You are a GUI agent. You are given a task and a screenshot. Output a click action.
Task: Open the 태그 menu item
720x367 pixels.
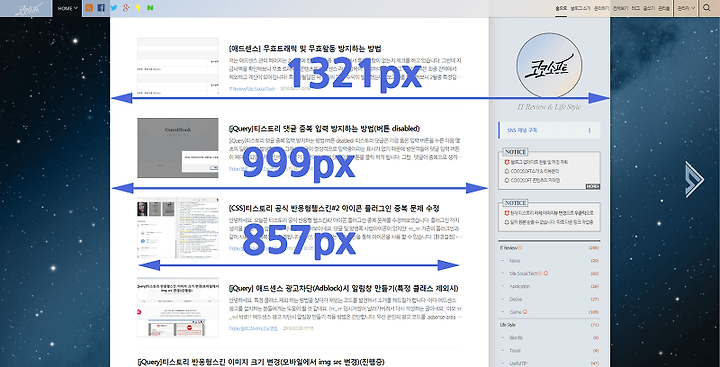tap(636, 8)
